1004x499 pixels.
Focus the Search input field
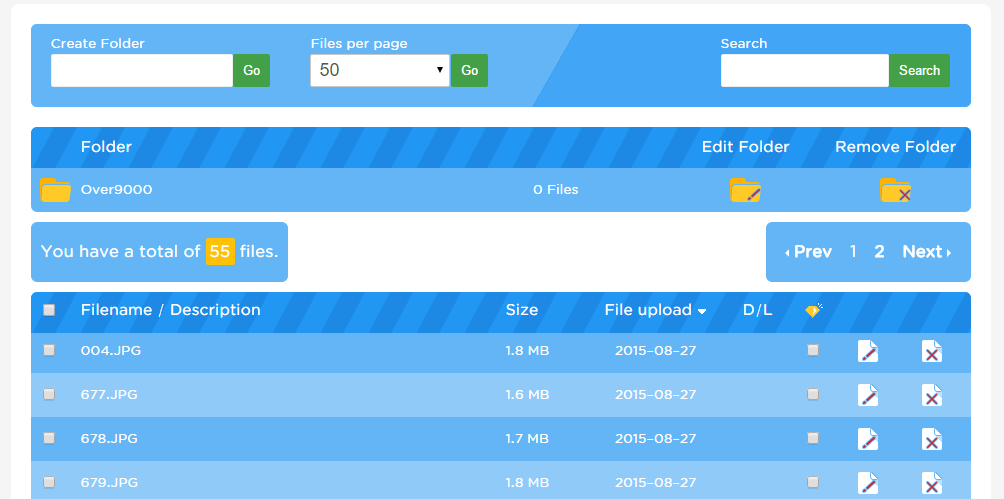[x=804, y=70]
